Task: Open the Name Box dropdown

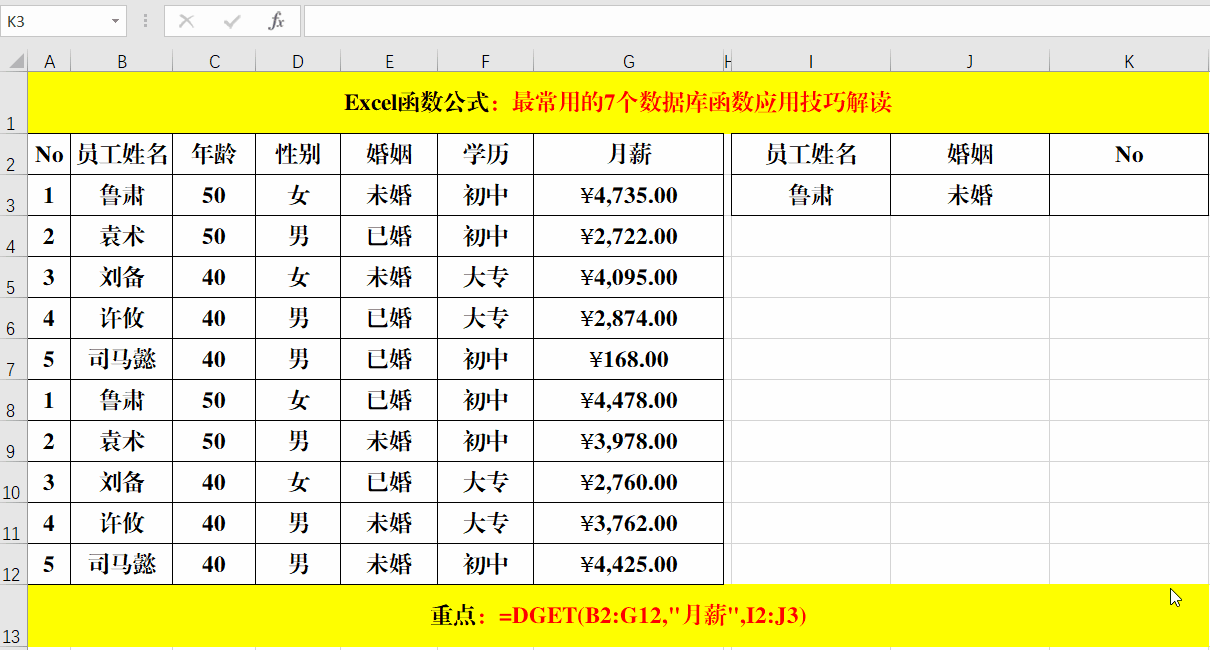Action: point(113,21)
